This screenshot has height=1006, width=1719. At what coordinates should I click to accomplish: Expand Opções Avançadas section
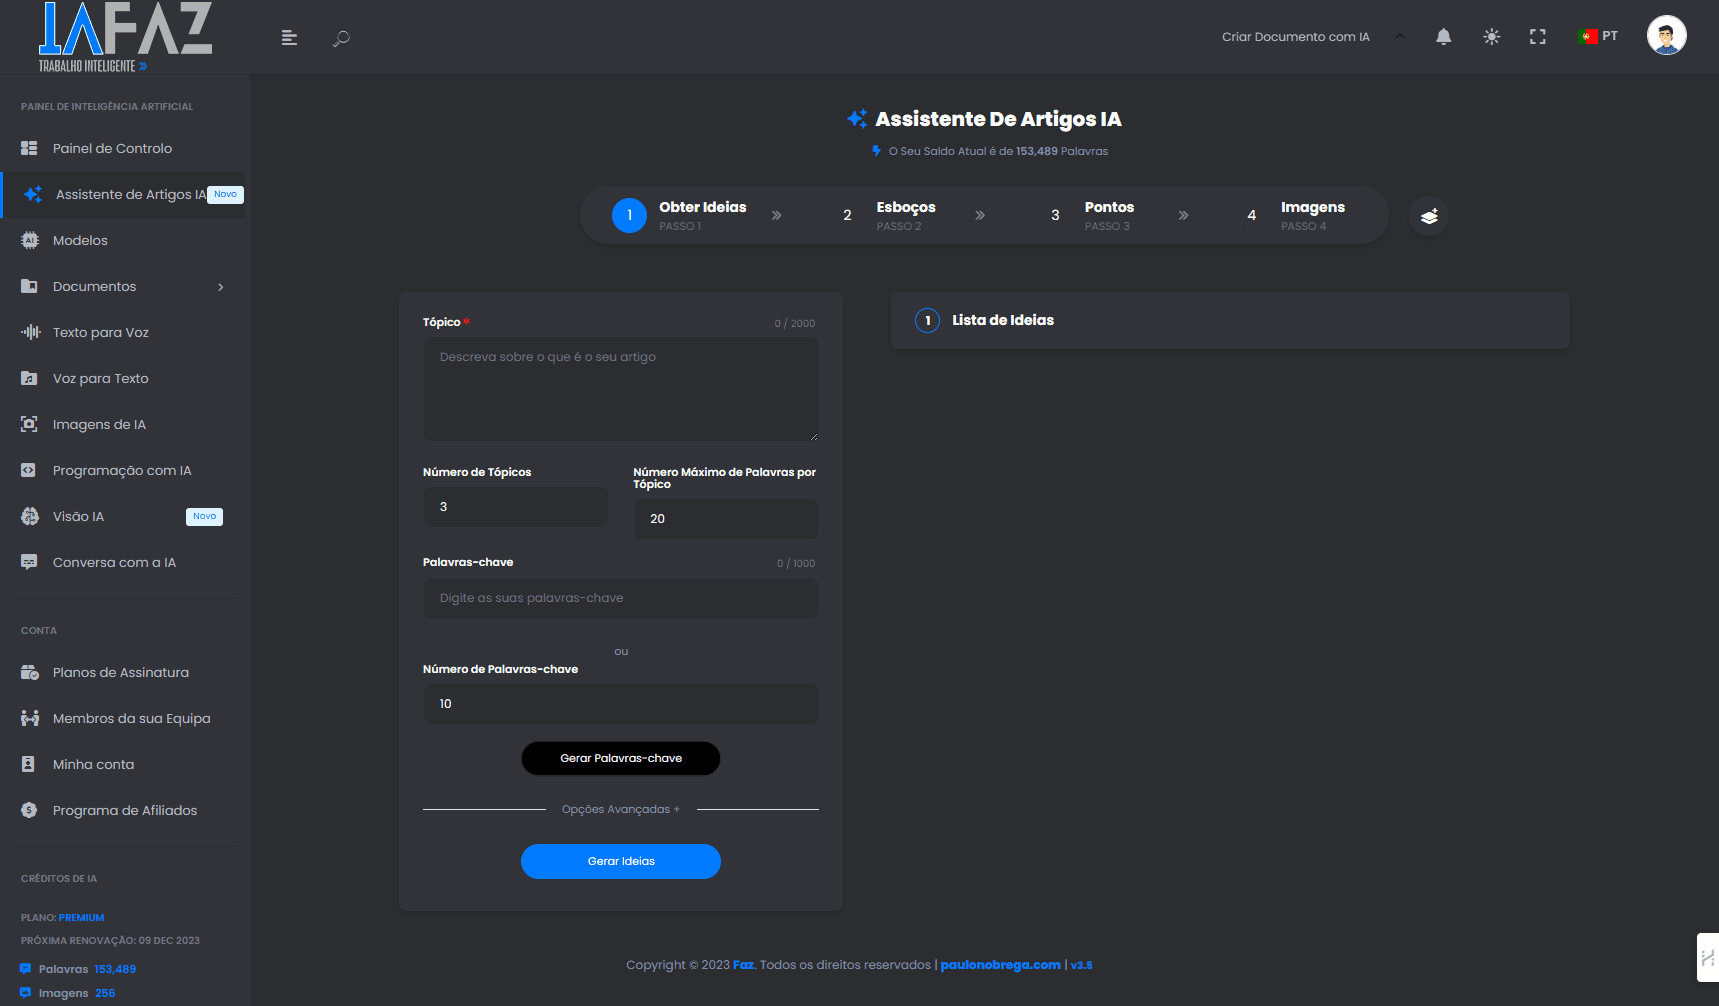click(620, 809)
